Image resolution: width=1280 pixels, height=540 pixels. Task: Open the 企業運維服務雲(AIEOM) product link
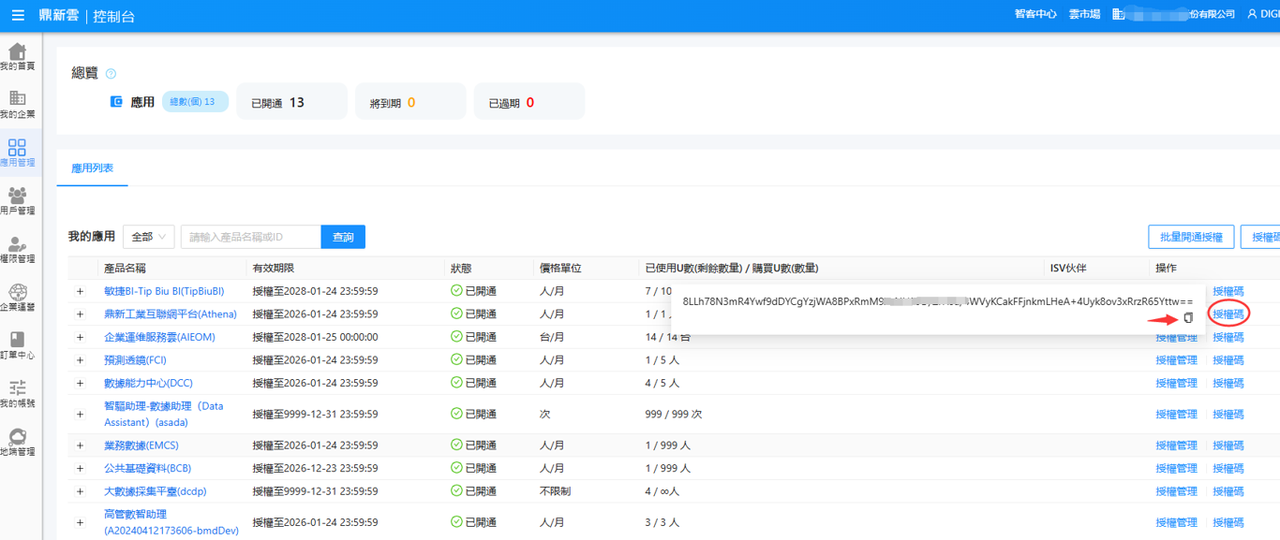pyautogui.click(x=159, y=337)
